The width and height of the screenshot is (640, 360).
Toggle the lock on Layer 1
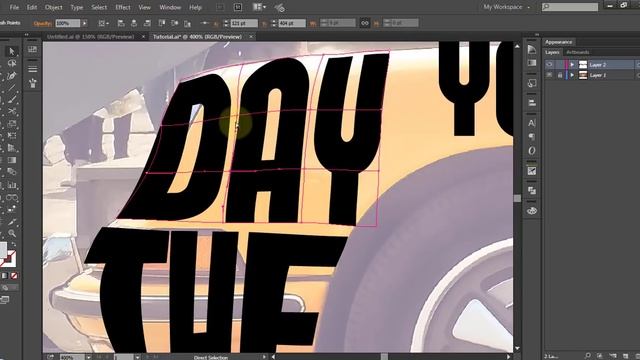coord(560,75)
